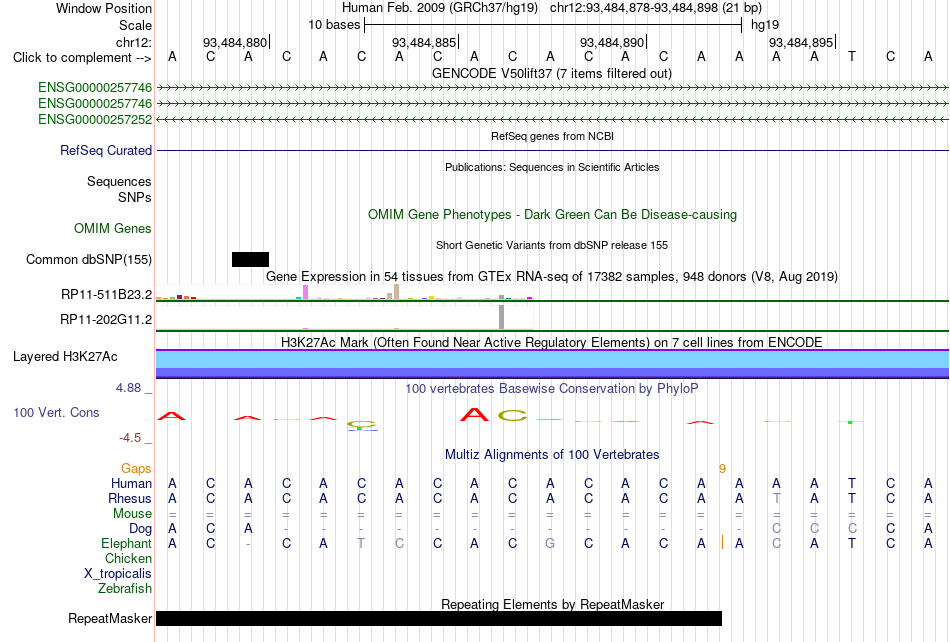Open 'Publications: Sequences in Scientific Articles' title
The image size is (950, 642).
pyautogui.click(x=552, y=167)
